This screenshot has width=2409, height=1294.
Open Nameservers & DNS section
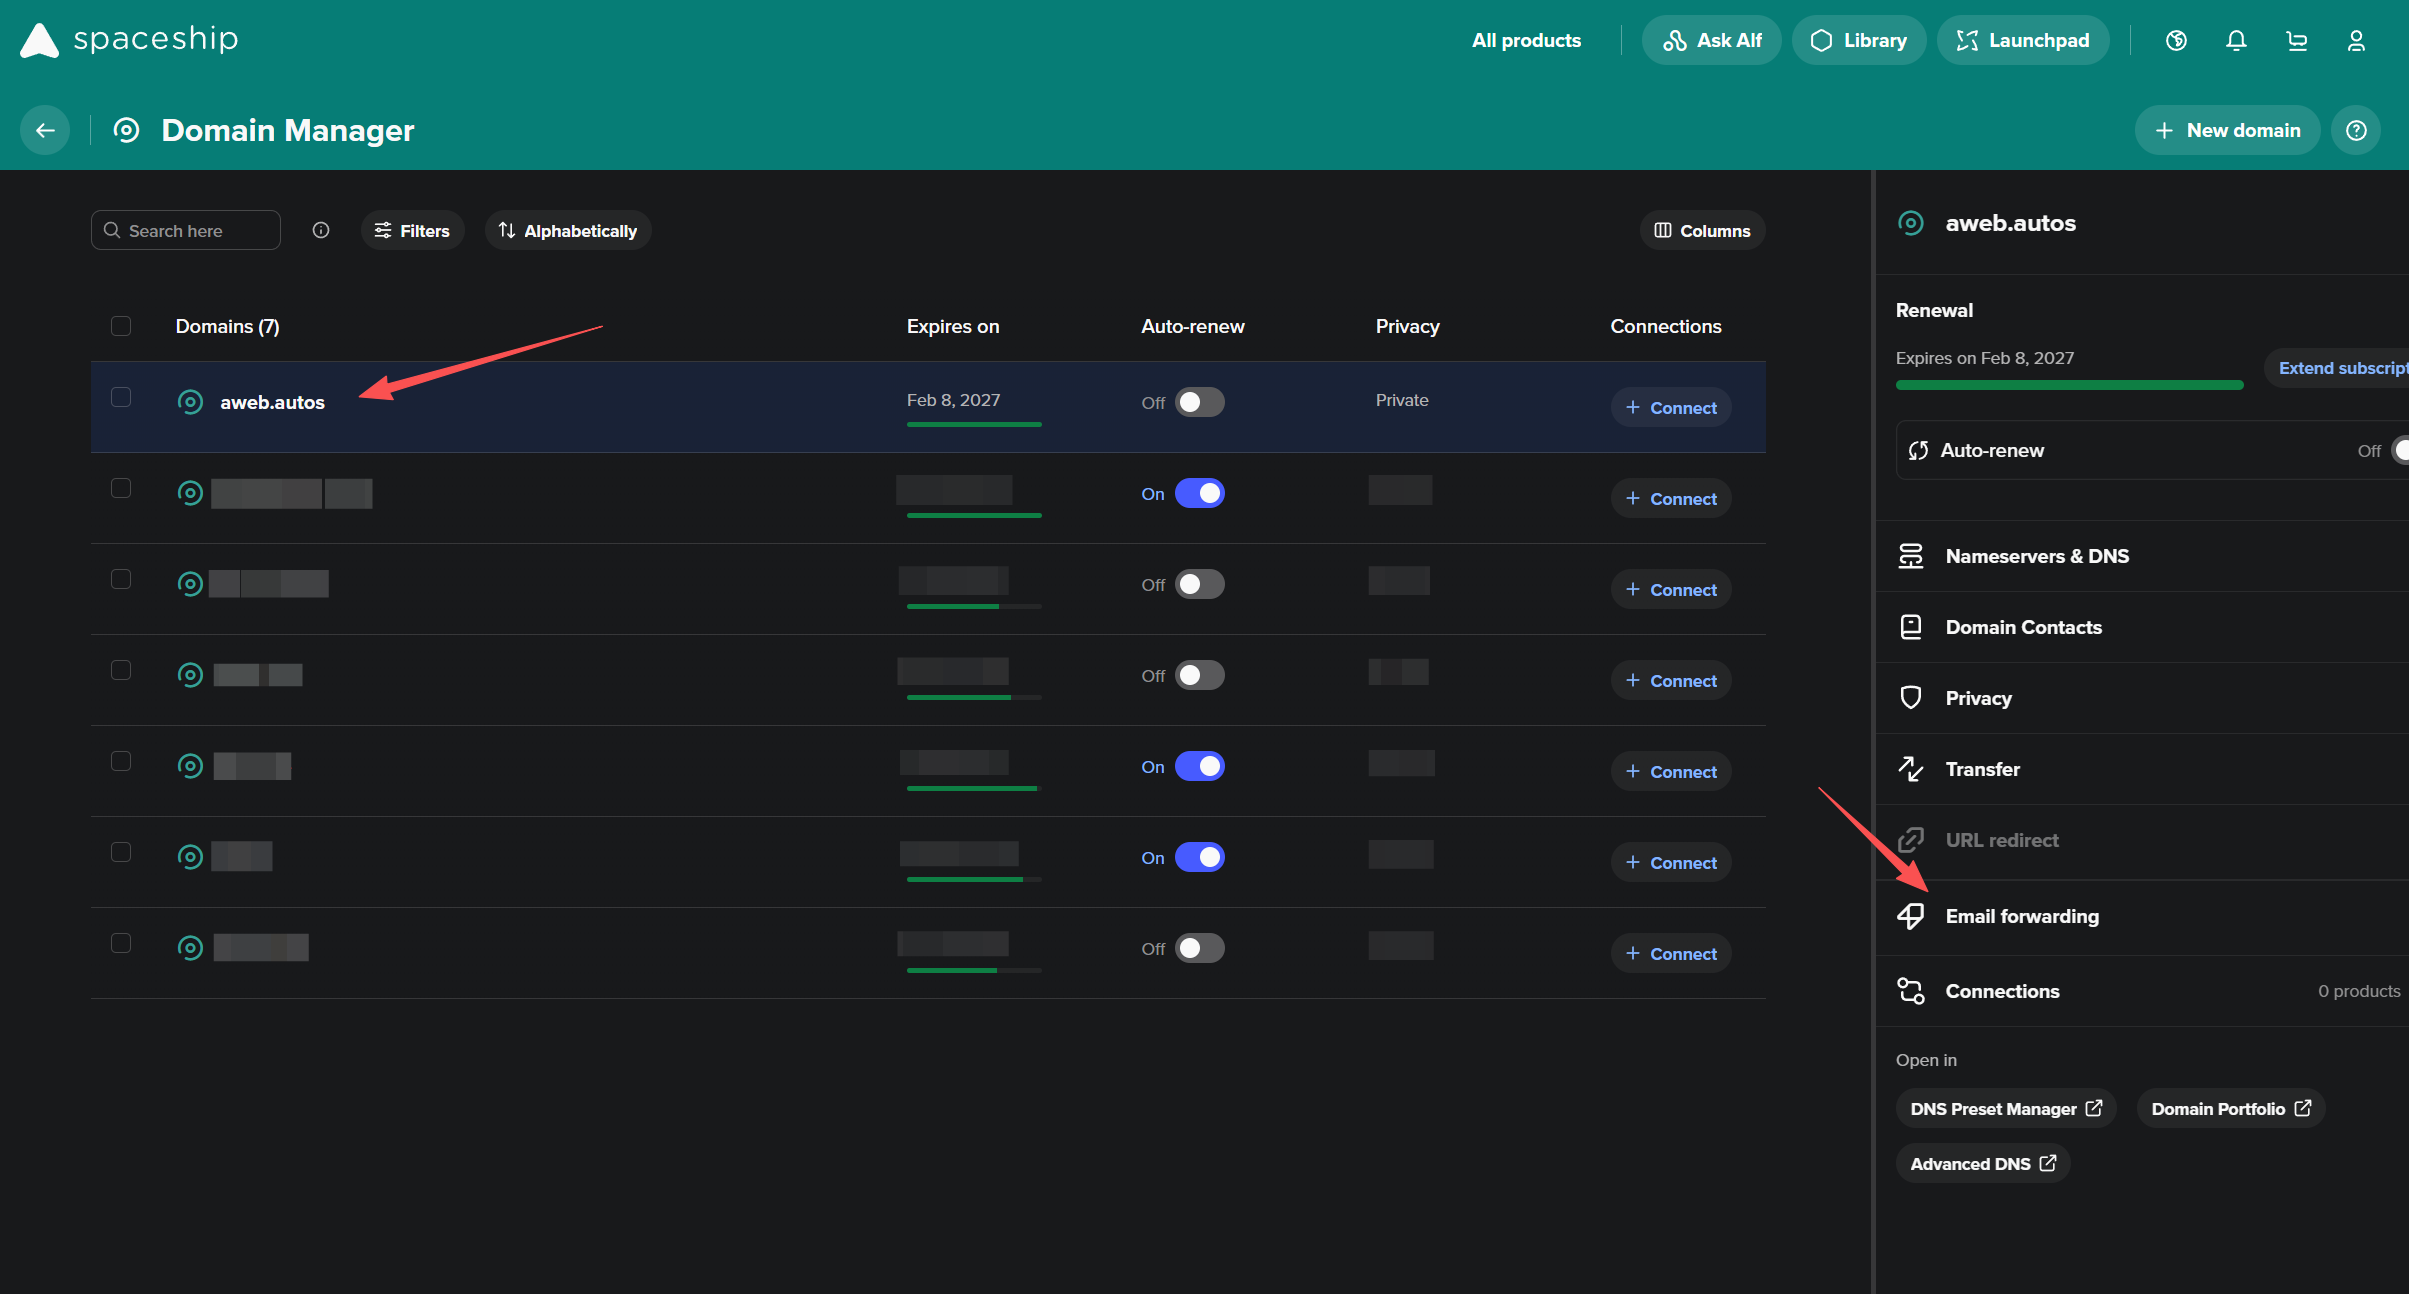point(2036,556)
